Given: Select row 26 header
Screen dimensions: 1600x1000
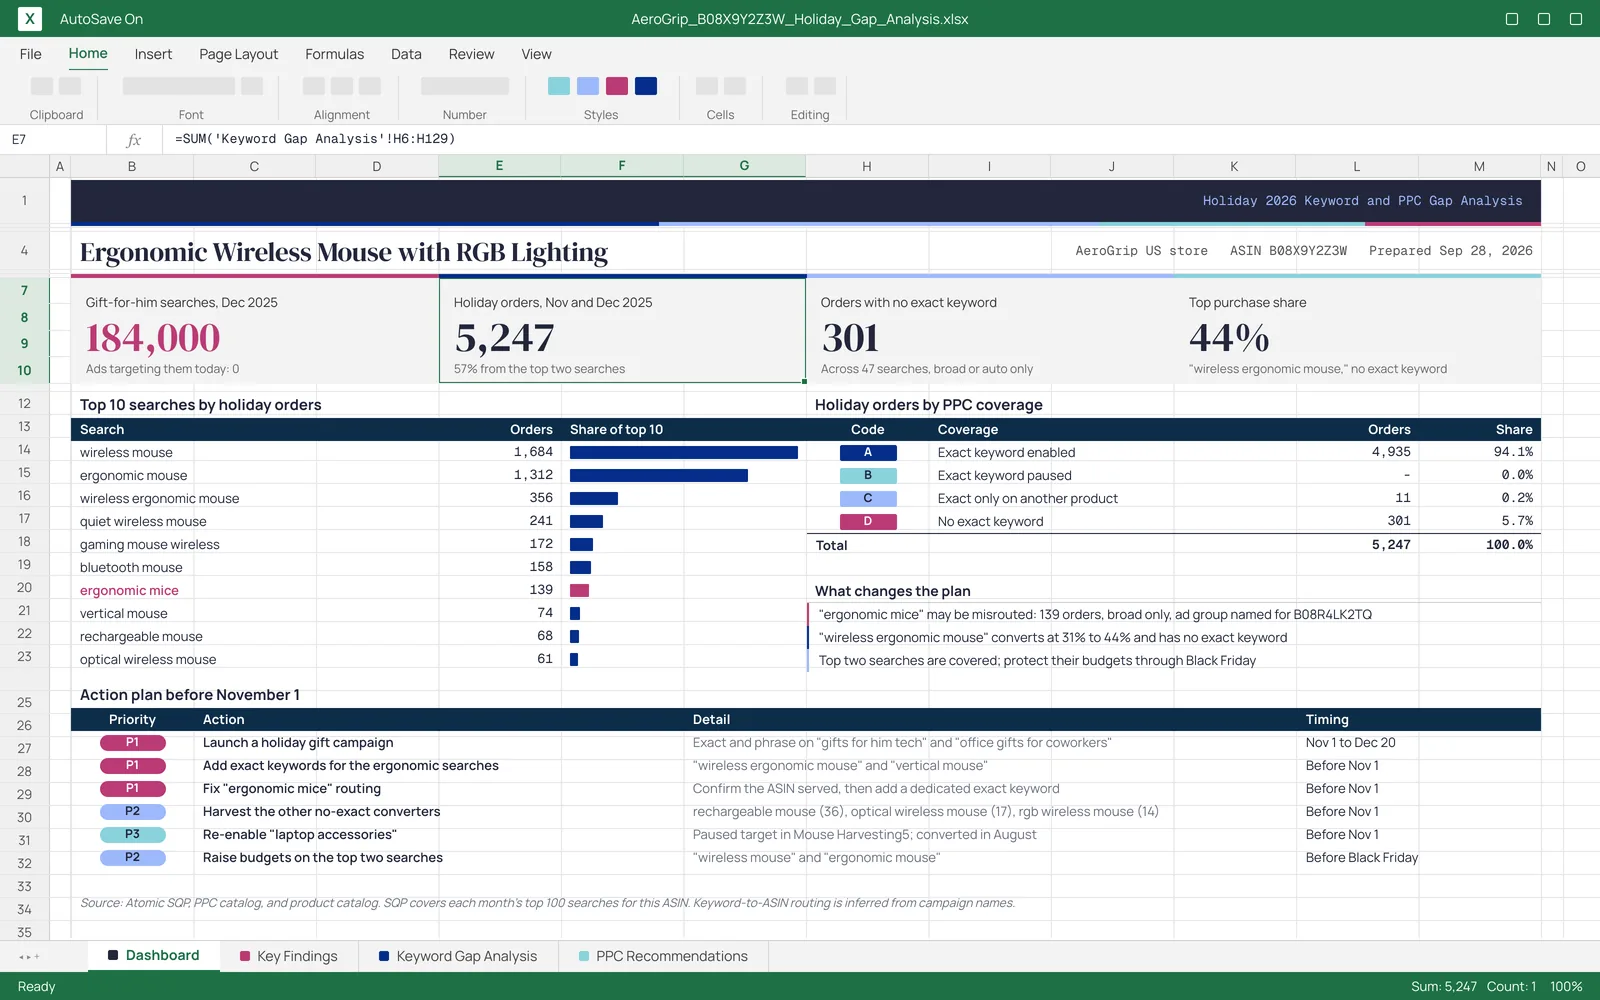Looking at the screenshot, I should (24, 726).
